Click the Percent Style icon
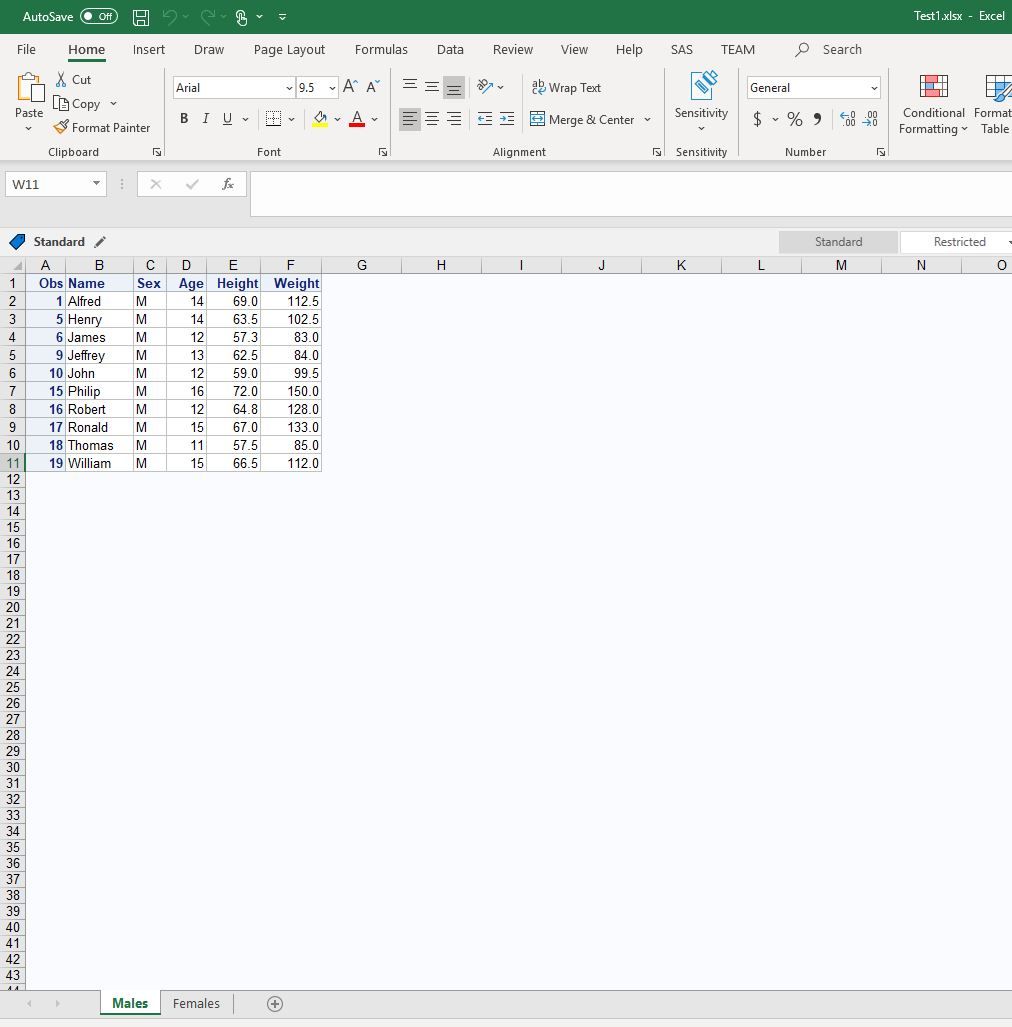The height and width of the screenshot is (1027, 1012). pyautogui.click(x=795, y=119)
